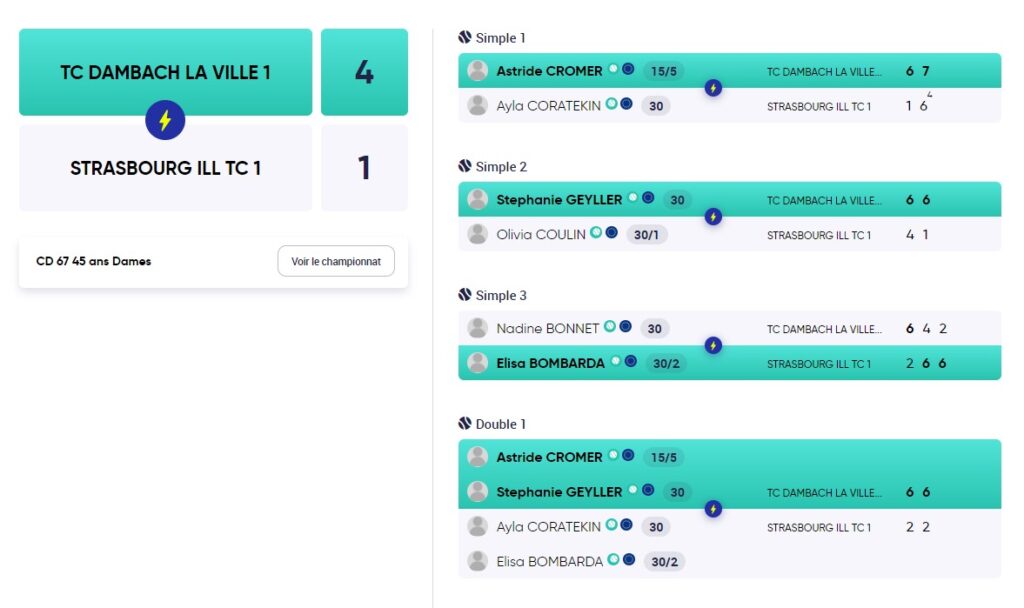The height and width of the screenshot is (608, 1024).
Task: Click the lightning icon in Simple 3 match
Action: 713,345
